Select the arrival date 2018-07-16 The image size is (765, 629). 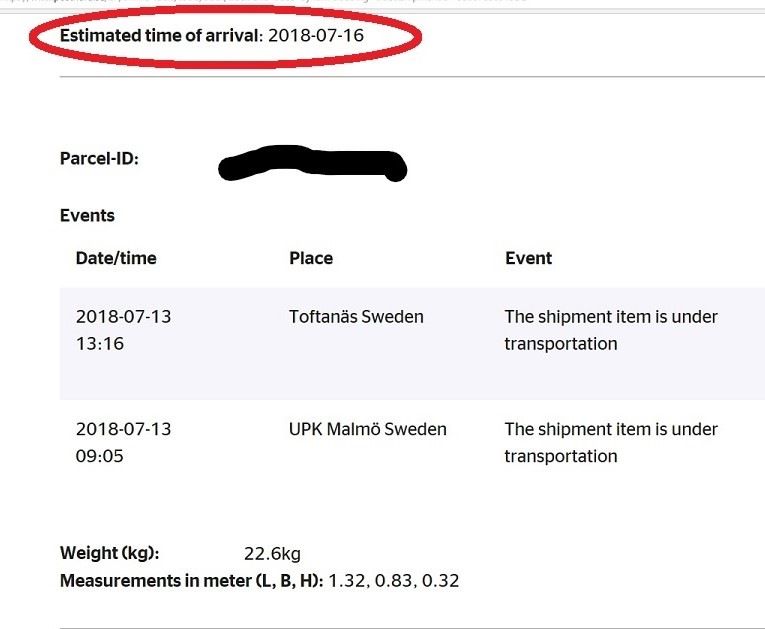tap(316, 36)
